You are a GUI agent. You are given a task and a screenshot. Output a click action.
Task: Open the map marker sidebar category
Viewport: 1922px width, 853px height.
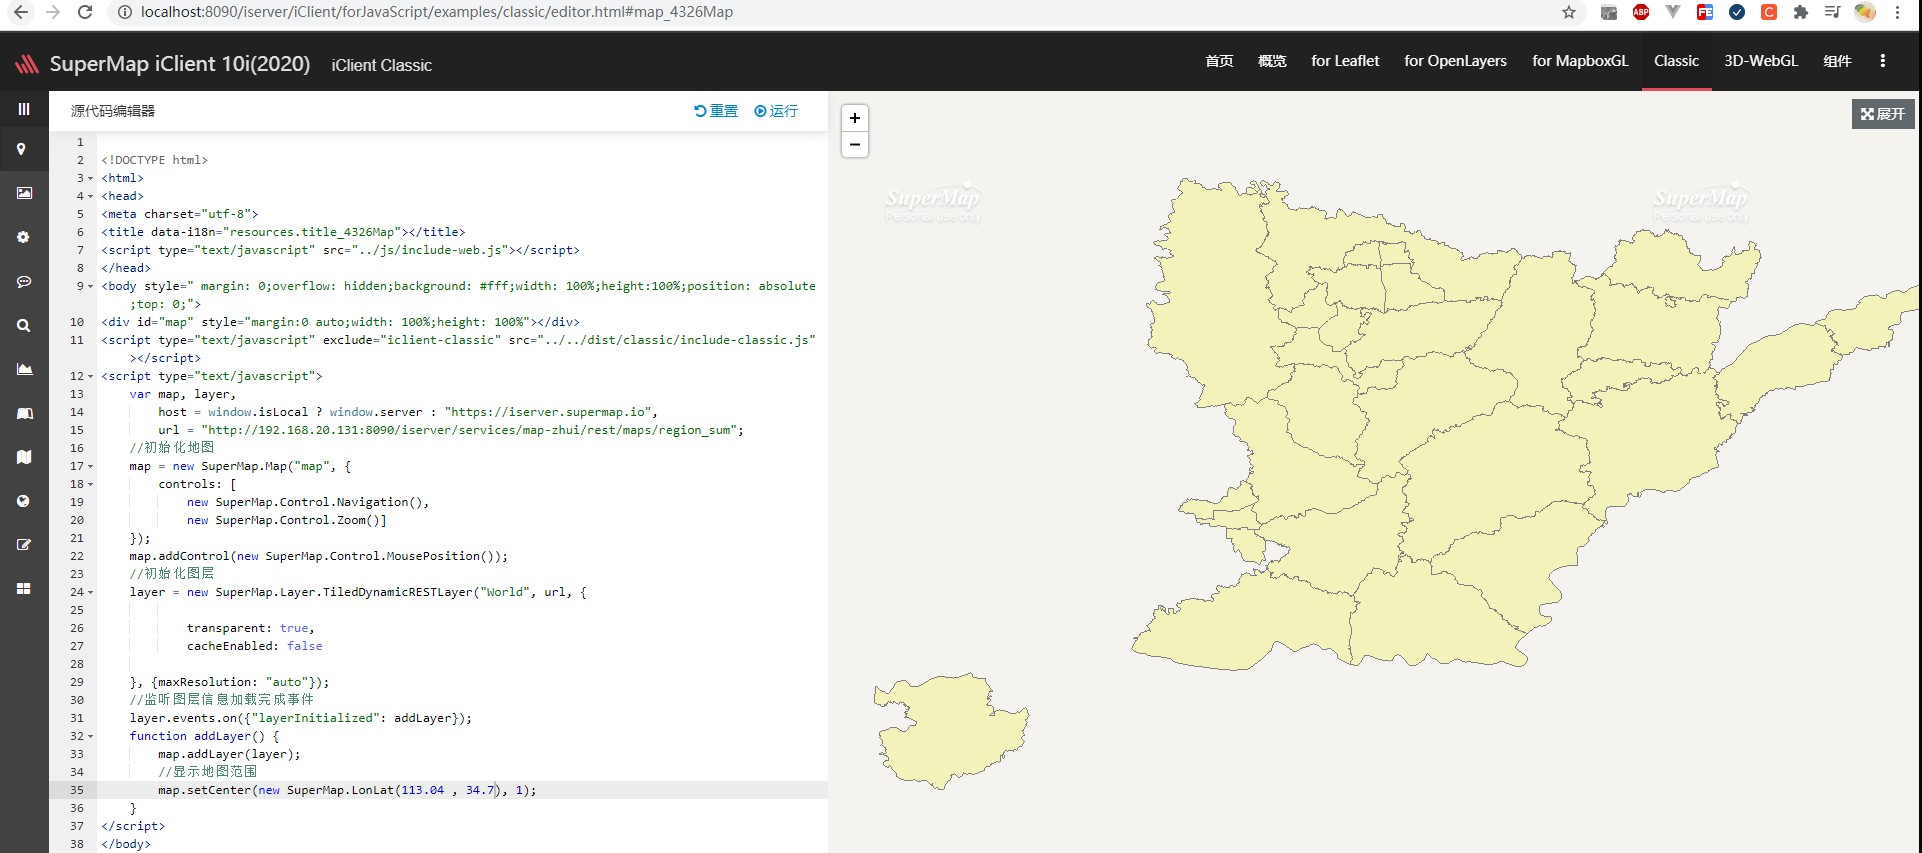(x=21, y=149)
